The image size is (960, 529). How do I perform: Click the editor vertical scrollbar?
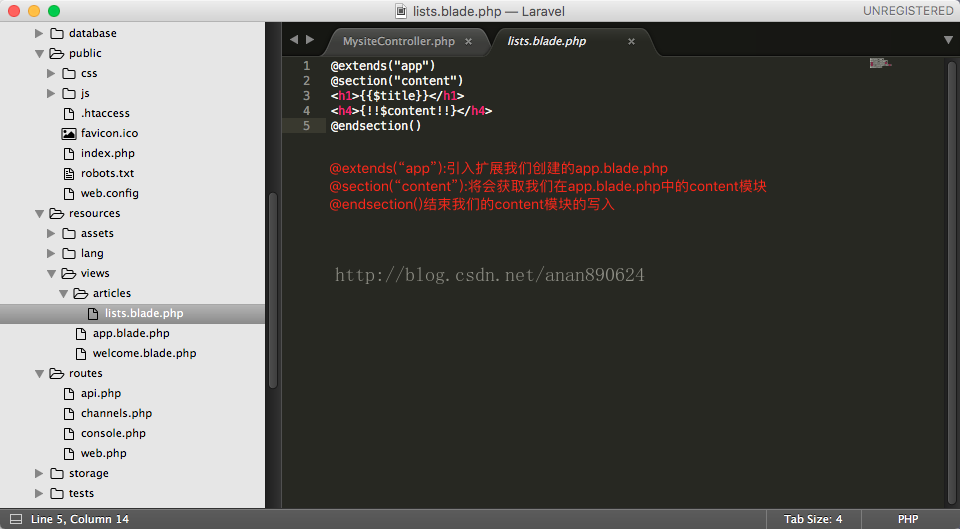pyautogui.click(x=951, y=282)
